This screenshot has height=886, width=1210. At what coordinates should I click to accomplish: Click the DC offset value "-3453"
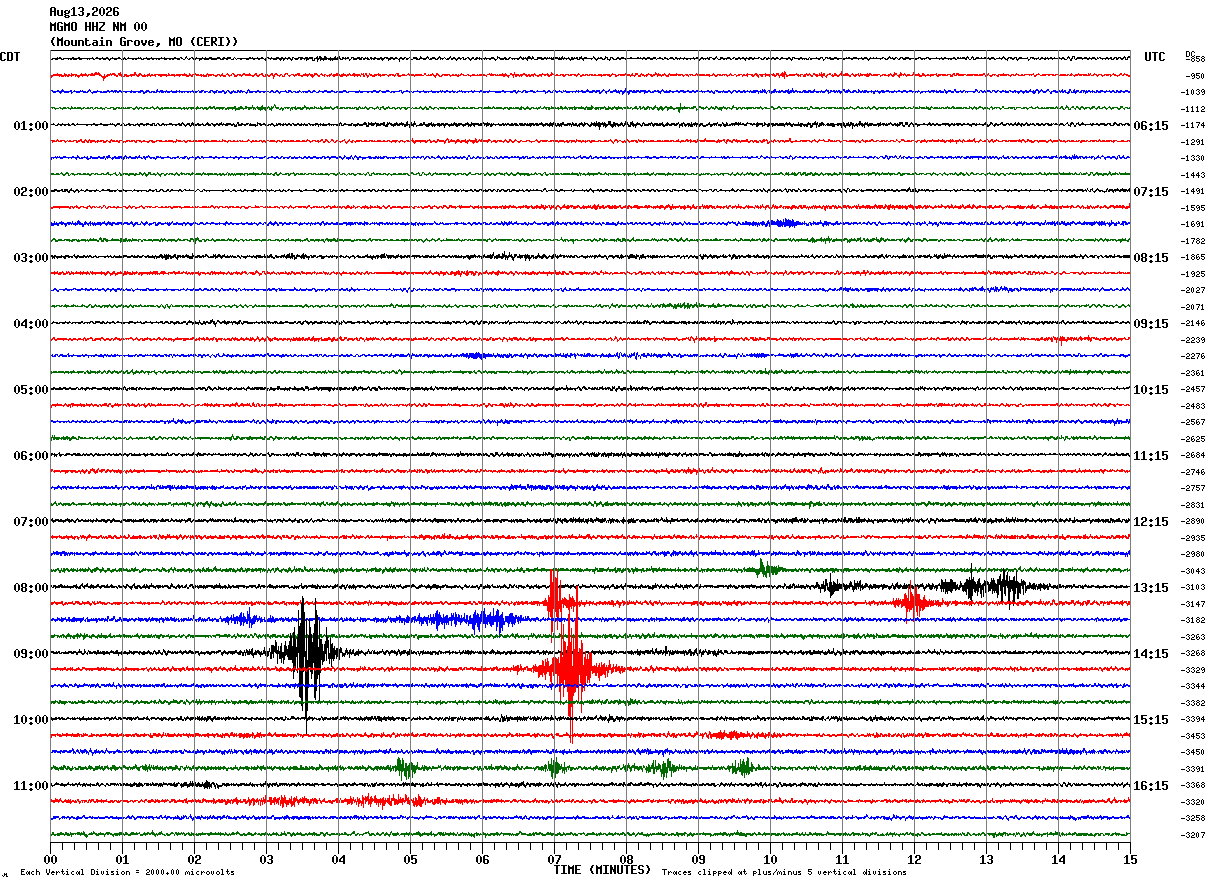pos(1193,736)
